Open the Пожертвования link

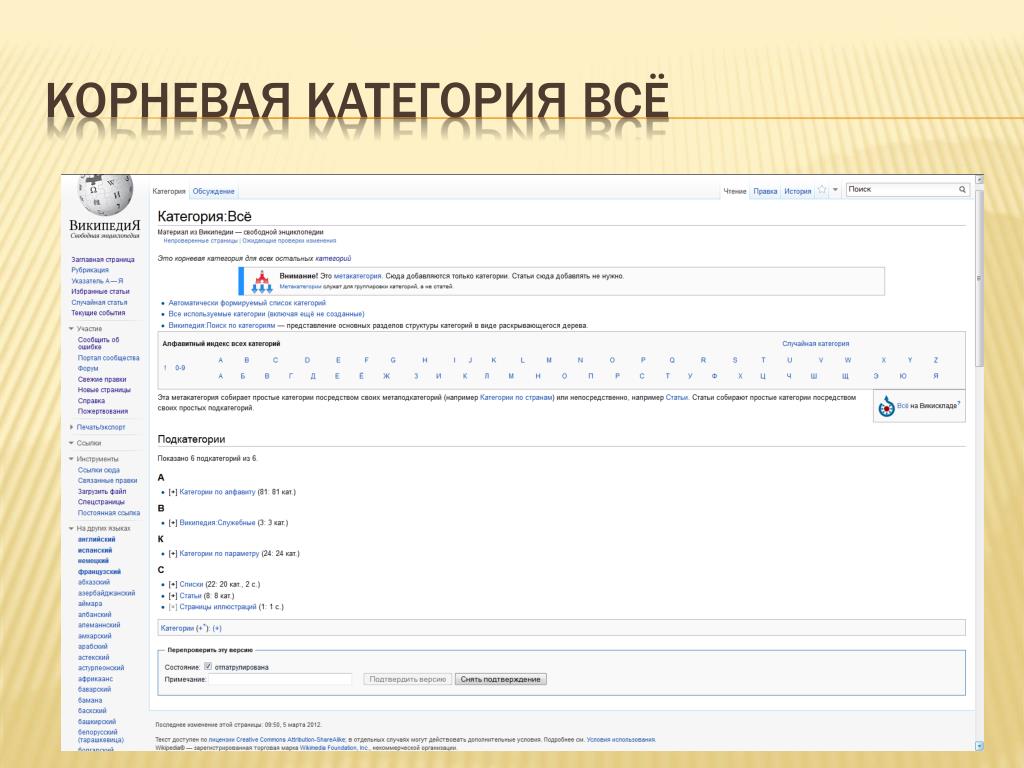click(103, 411)
